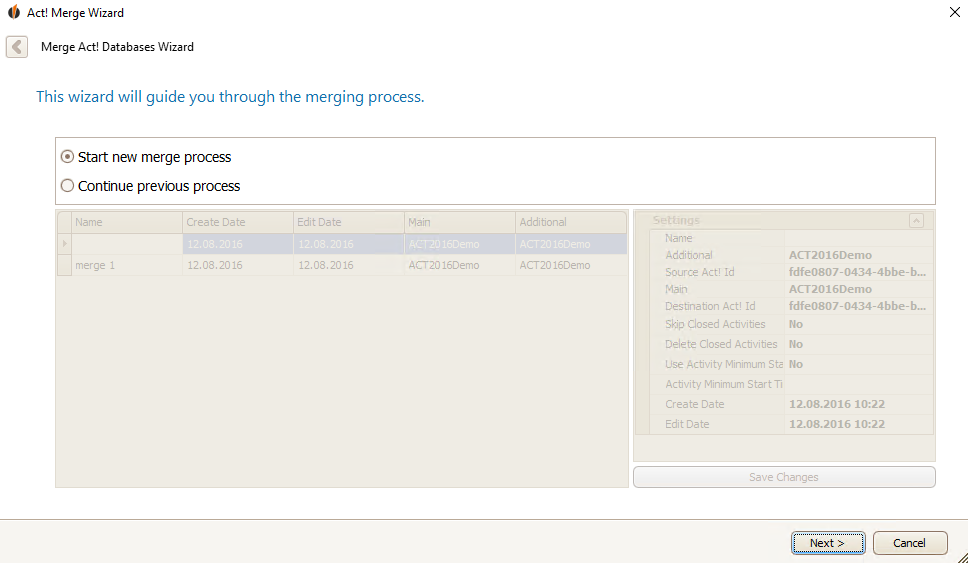
Task: Select the merge 1 row
Action: pos(343,265)
